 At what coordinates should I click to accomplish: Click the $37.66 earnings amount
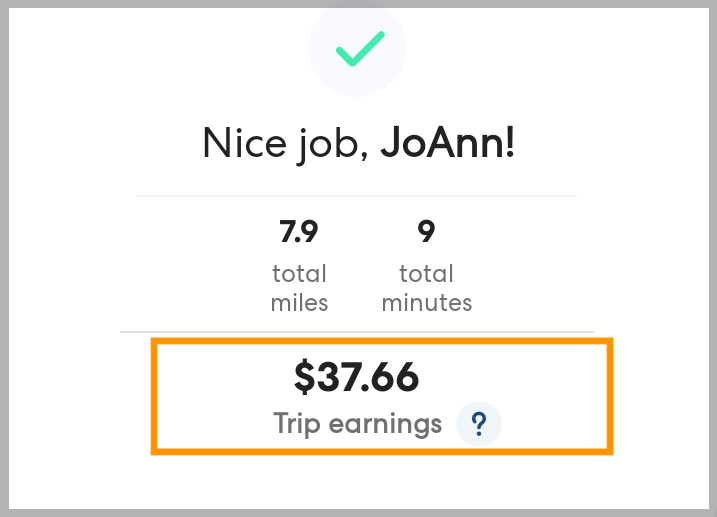pos(356,377)
